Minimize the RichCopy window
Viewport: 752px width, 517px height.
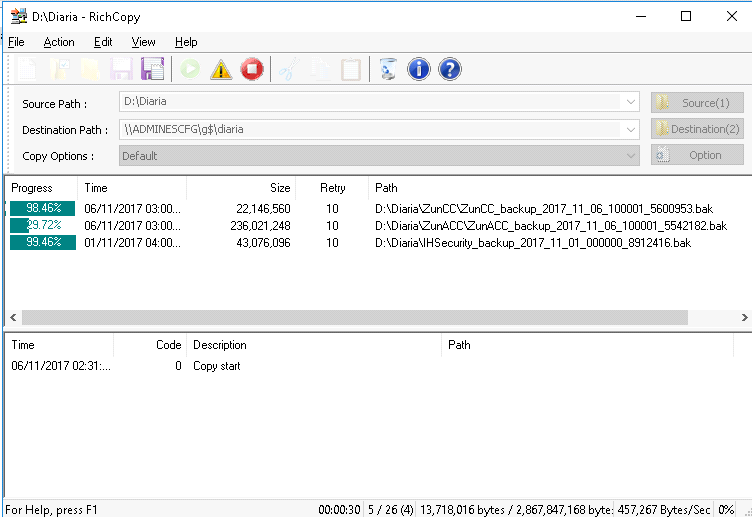pos(641,16)
